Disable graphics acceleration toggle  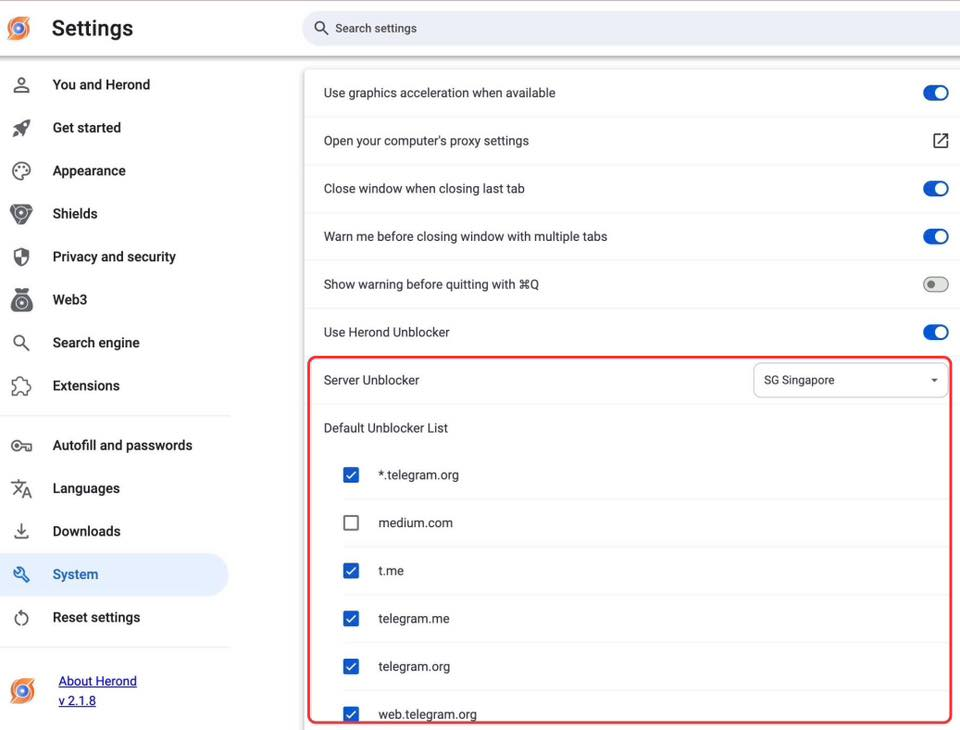pos(936,93)
